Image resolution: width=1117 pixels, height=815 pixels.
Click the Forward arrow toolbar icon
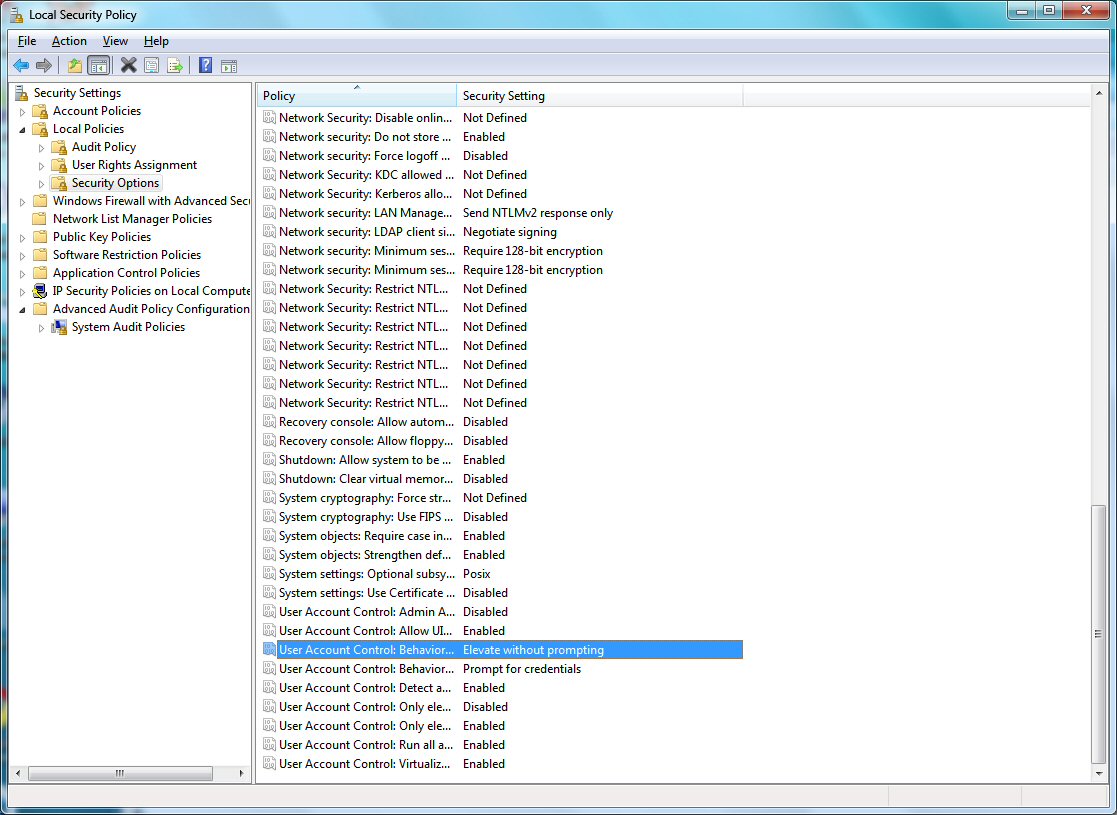tap(43, 66)
